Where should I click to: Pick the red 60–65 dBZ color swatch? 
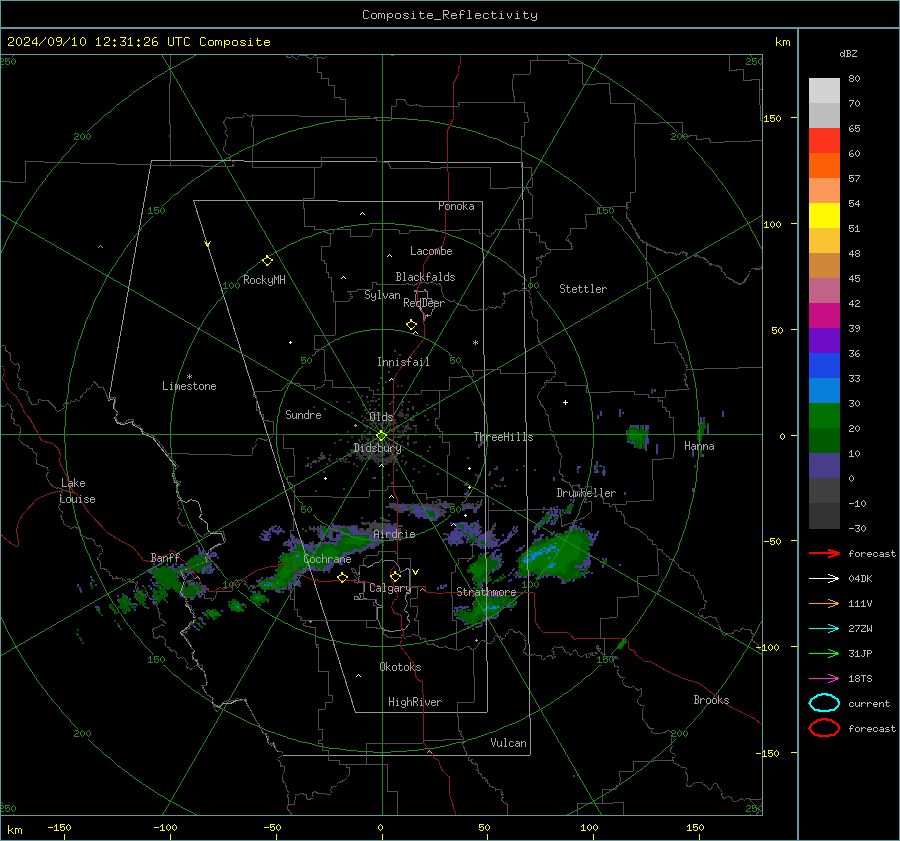coord(824,141)
